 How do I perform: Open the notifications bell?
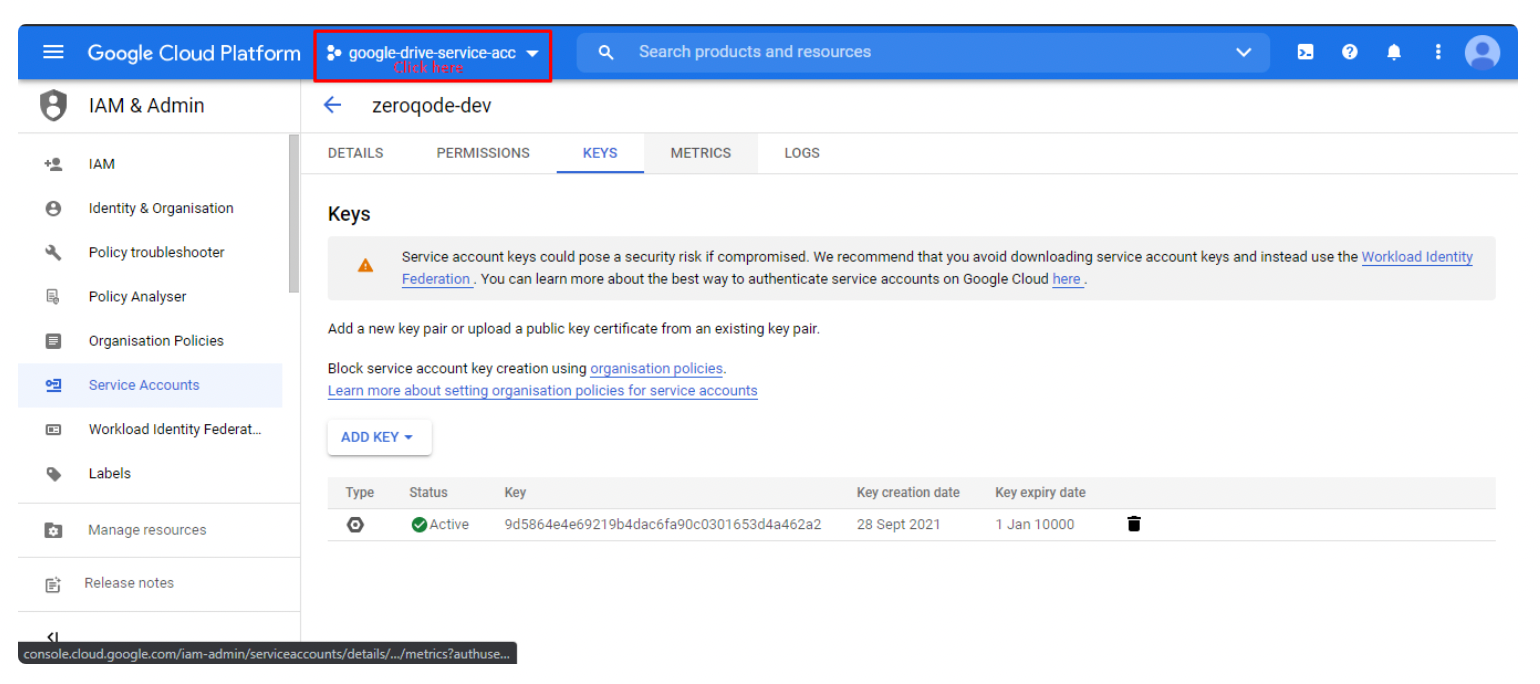1394,52
